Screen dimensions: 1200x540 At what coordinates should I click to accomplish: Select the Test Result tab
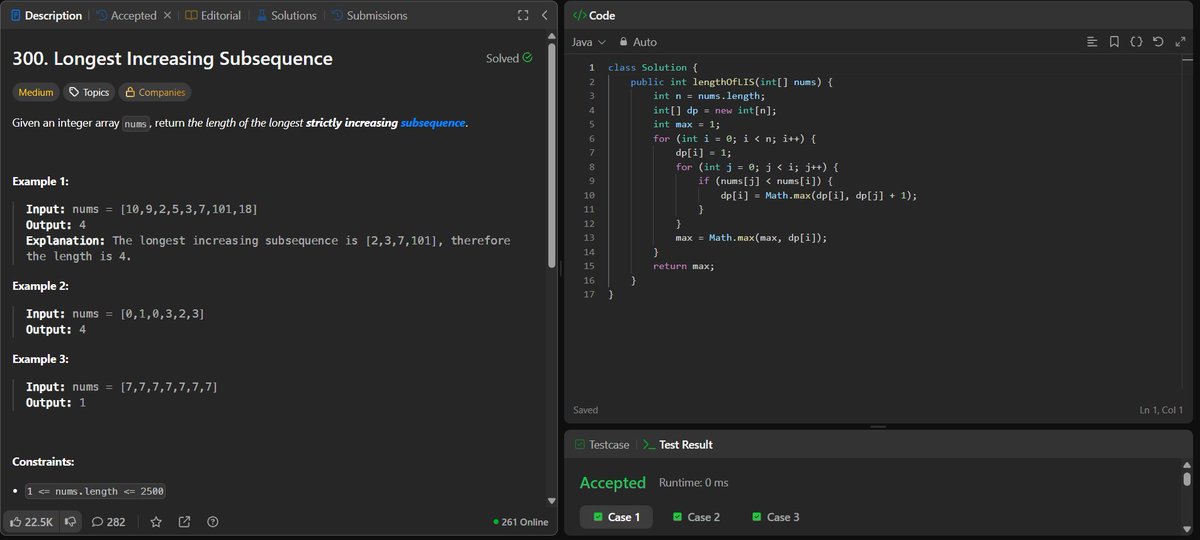678,444
